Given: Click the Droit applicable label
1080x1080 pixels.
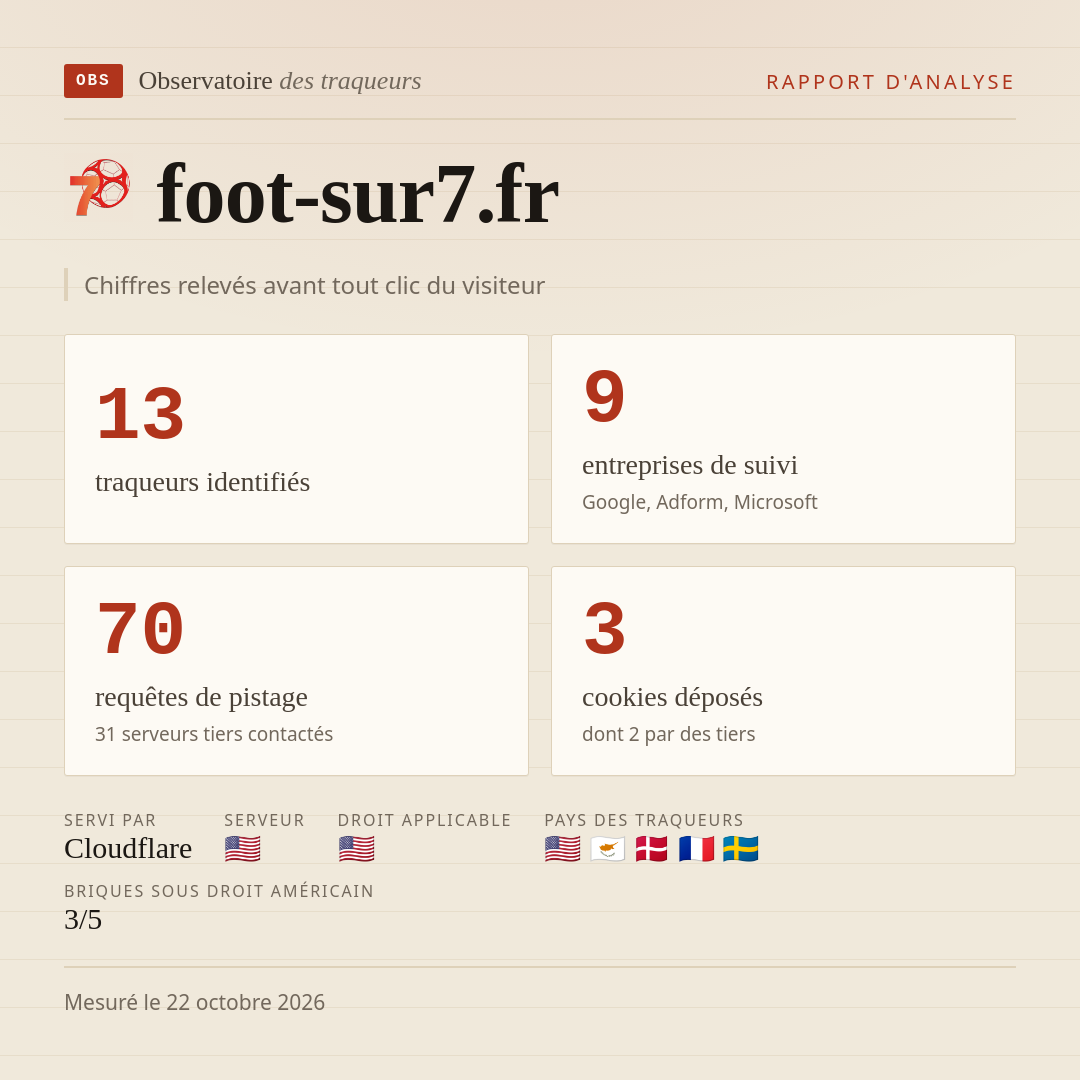Looking at the screenshot, I should pyautogui.click(x=424, y=820).
